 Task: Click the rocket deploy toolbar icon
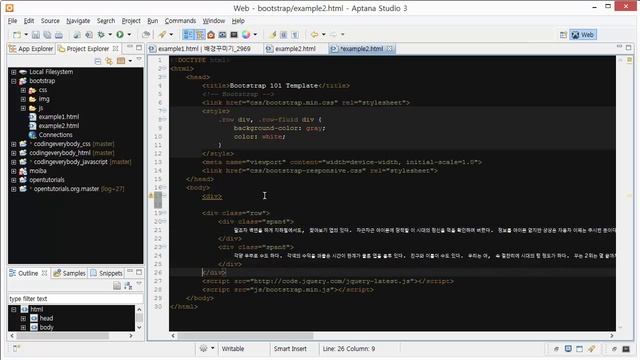pyautogui.click(x=162, y=35)
